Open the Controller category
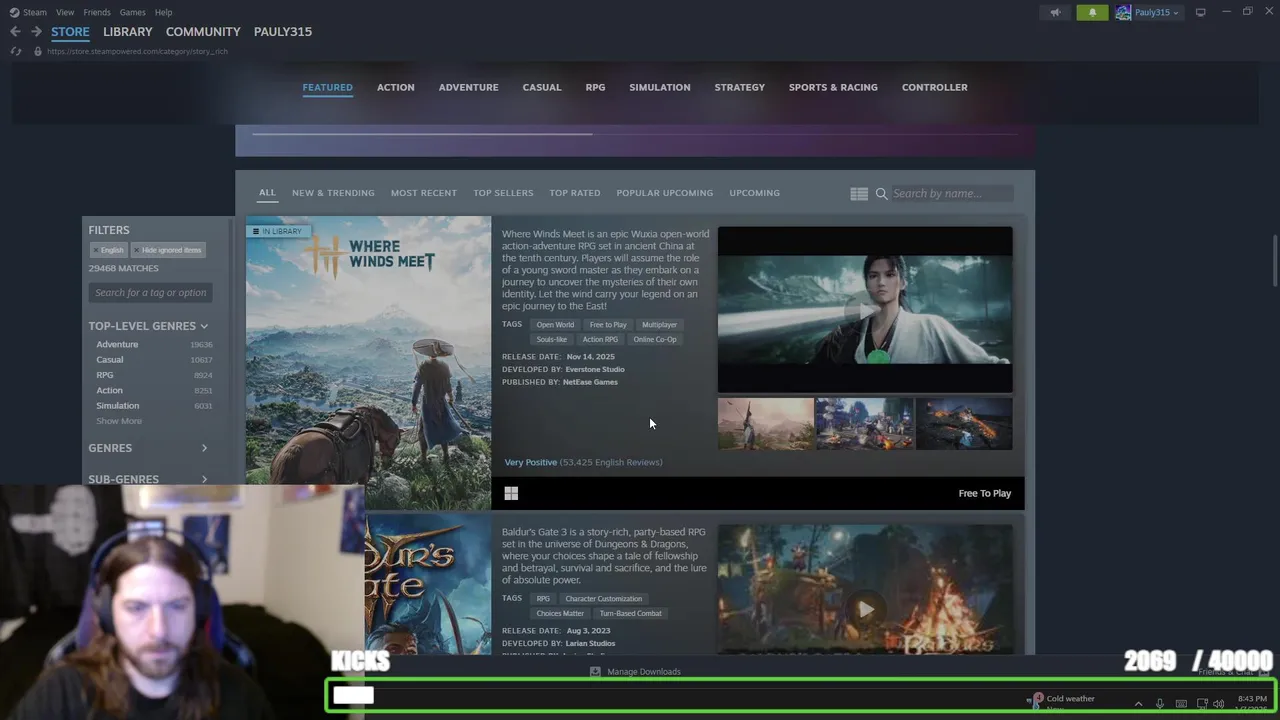This screenshot has width=1280, height=720. point(935,87)
